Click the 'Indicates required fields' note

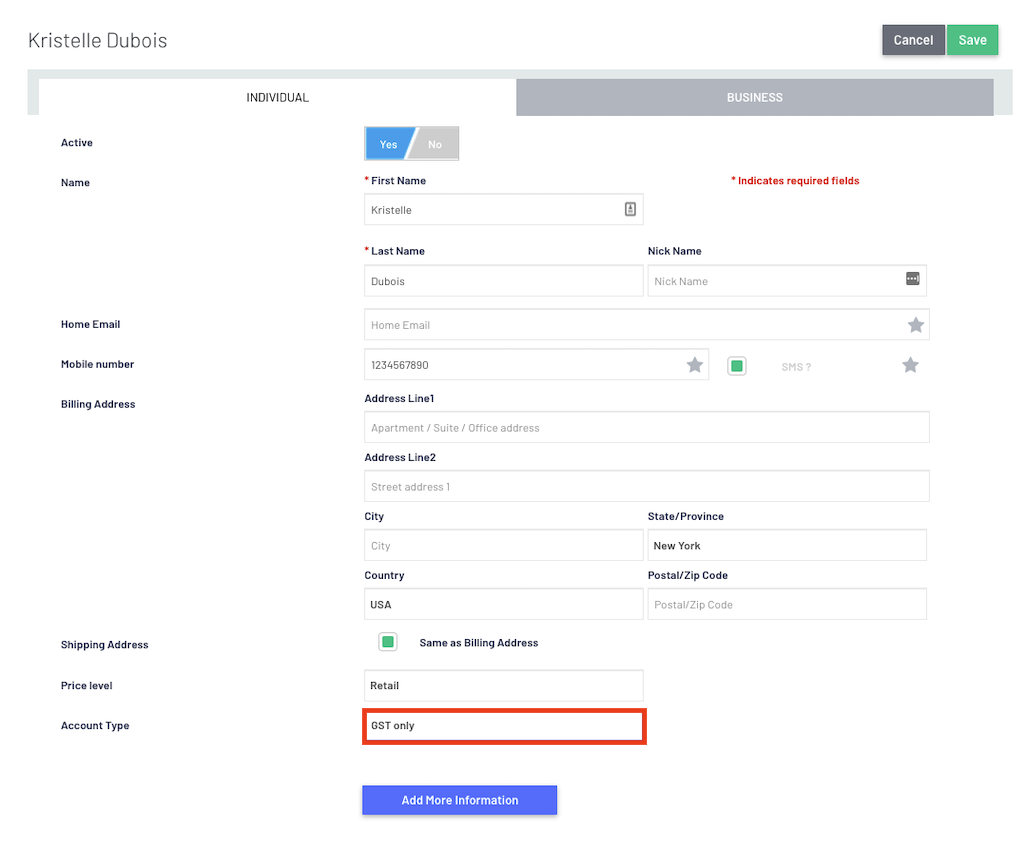click(x=795, y=181)
